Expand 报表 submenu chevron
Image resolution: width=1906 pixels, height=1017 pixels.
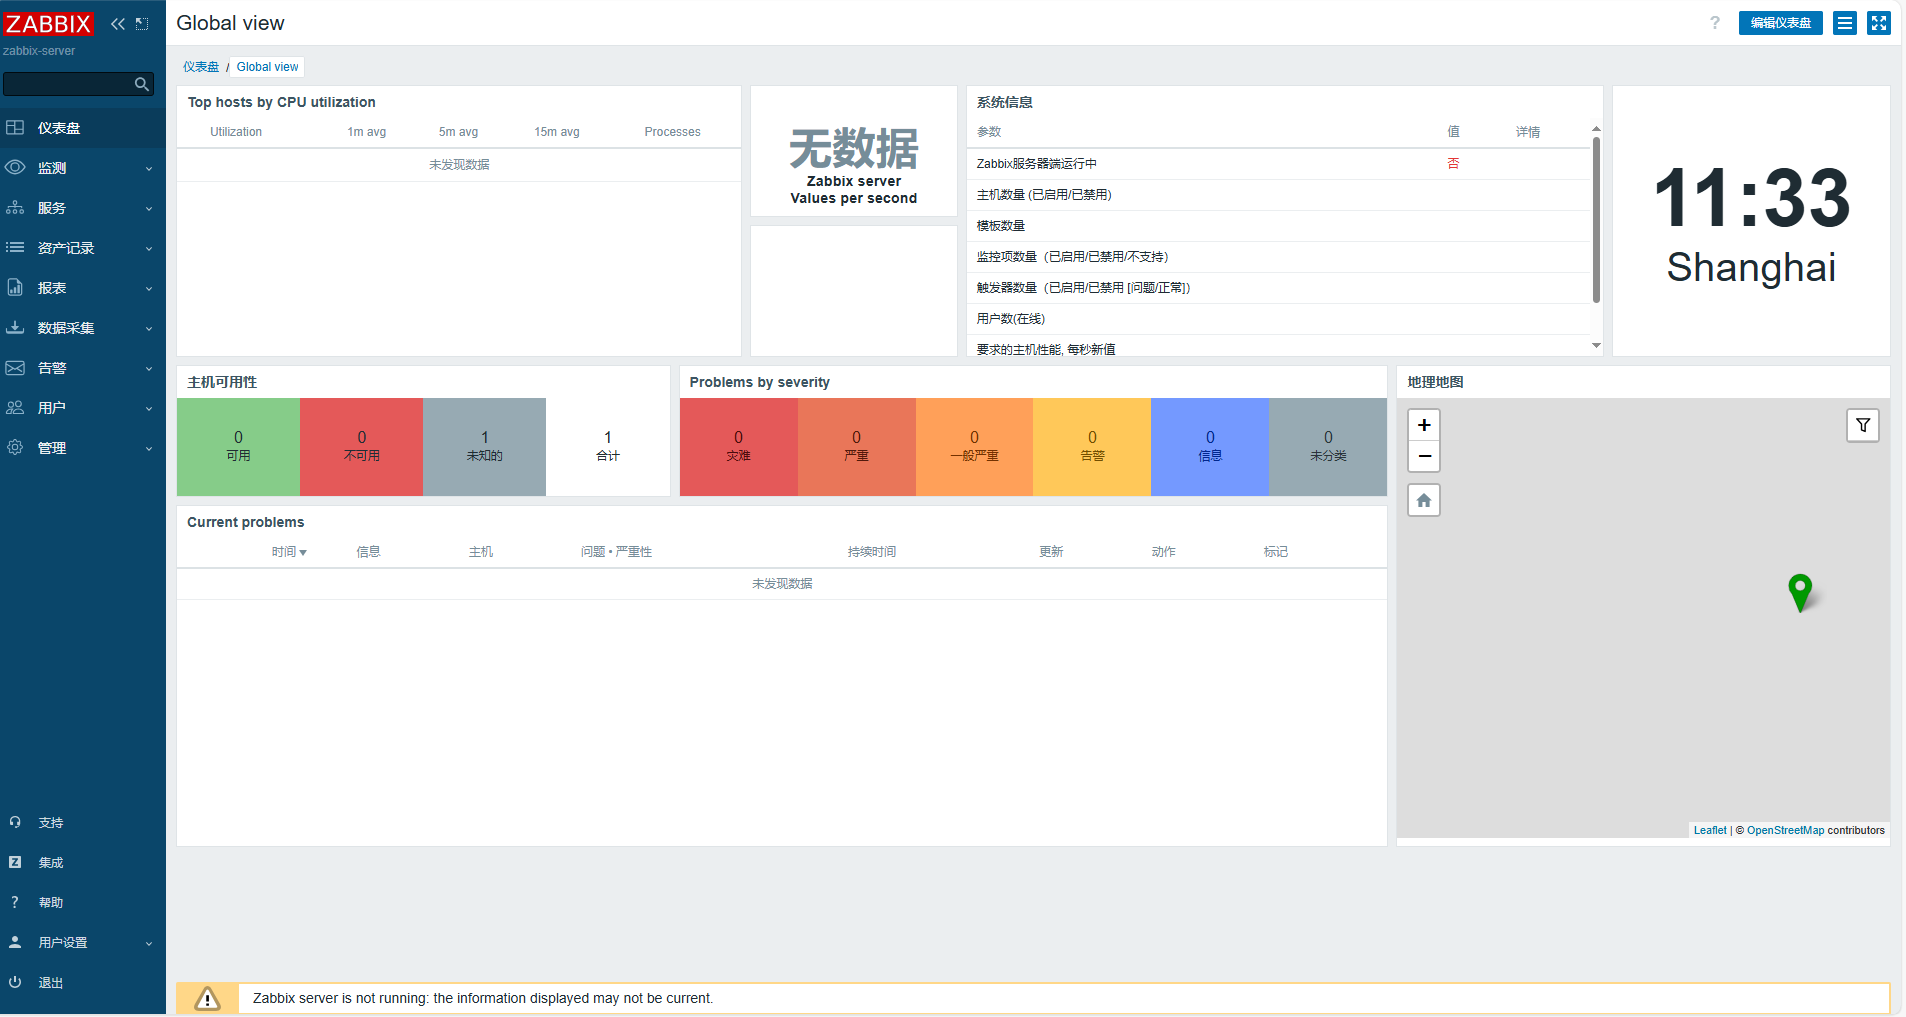pos(149,289)
